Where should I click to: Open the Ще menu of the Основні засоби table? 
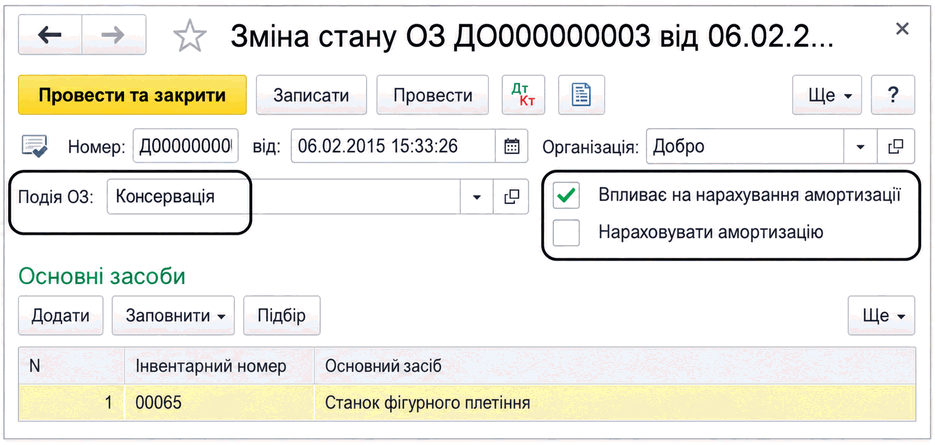pos(881,316)
